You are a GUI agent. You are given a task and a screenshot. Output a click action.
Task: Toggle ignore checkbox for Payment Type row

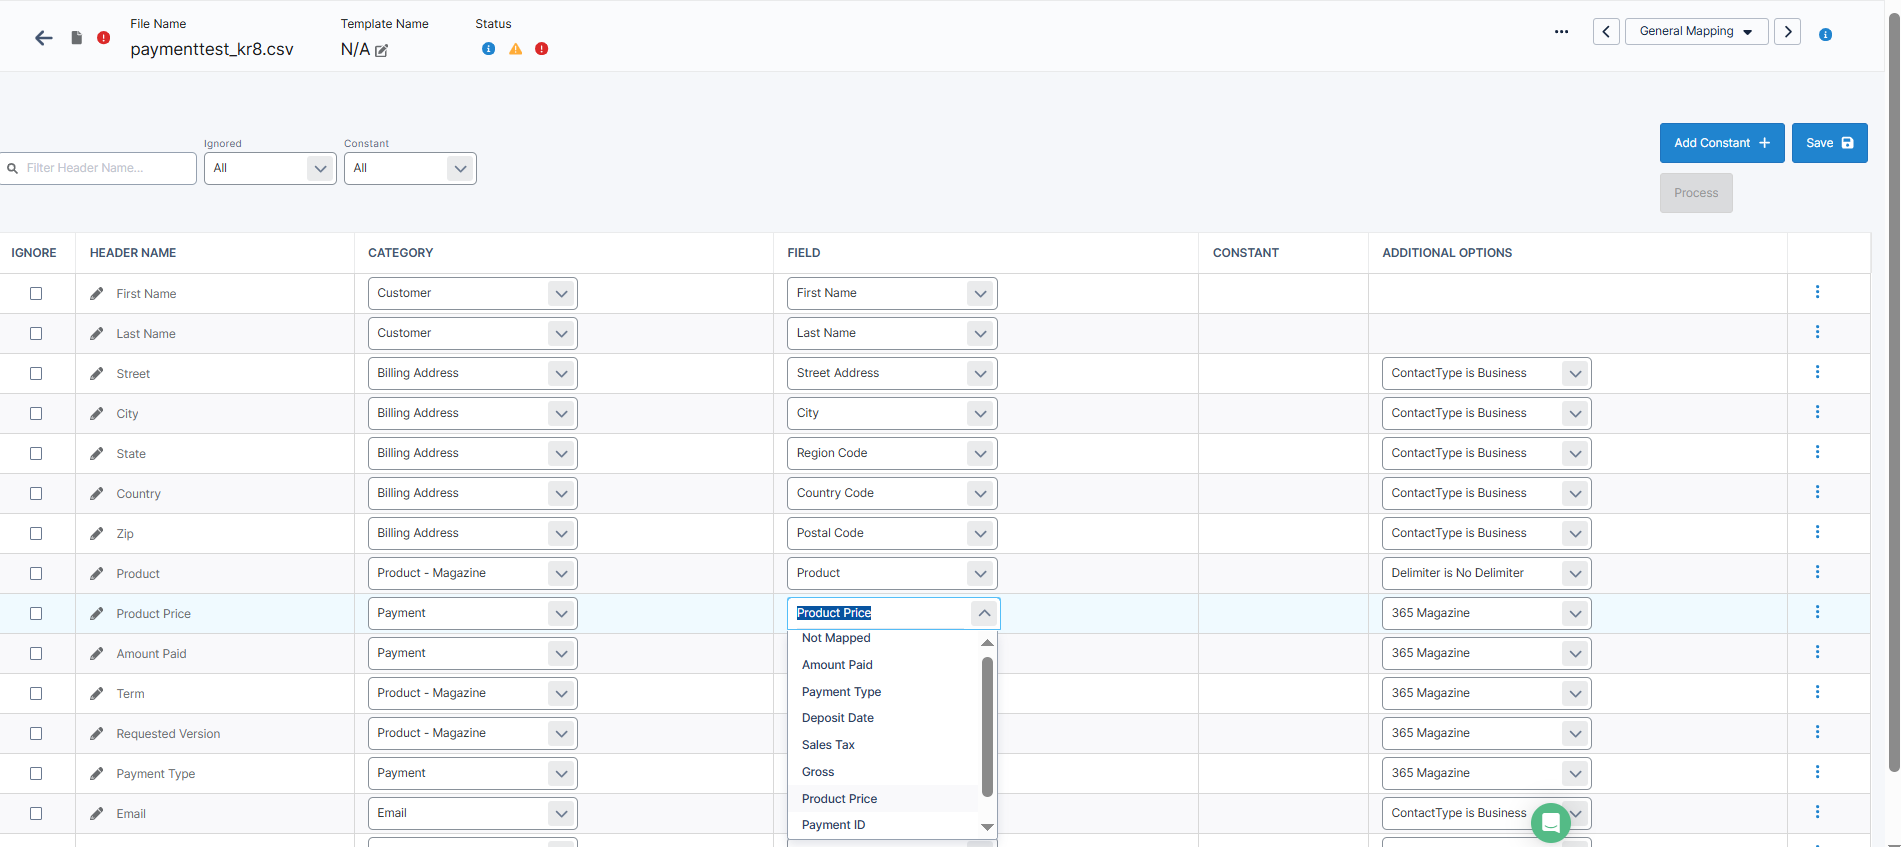click(x=36, y=773)
